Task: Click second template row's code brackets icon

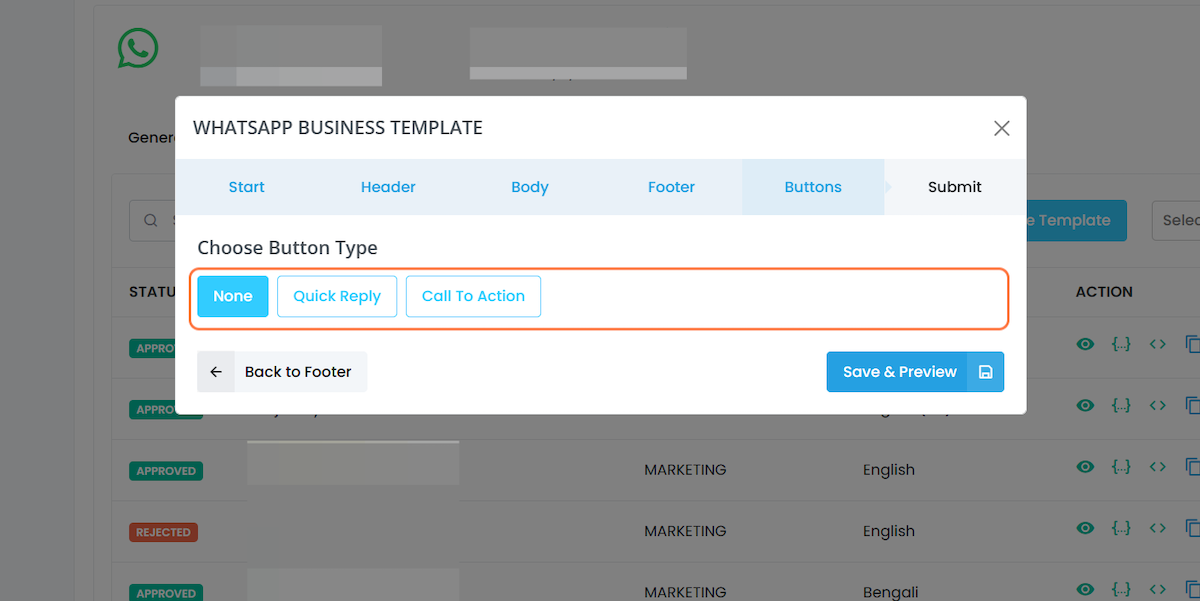Action: click(x=1158, y=405)
